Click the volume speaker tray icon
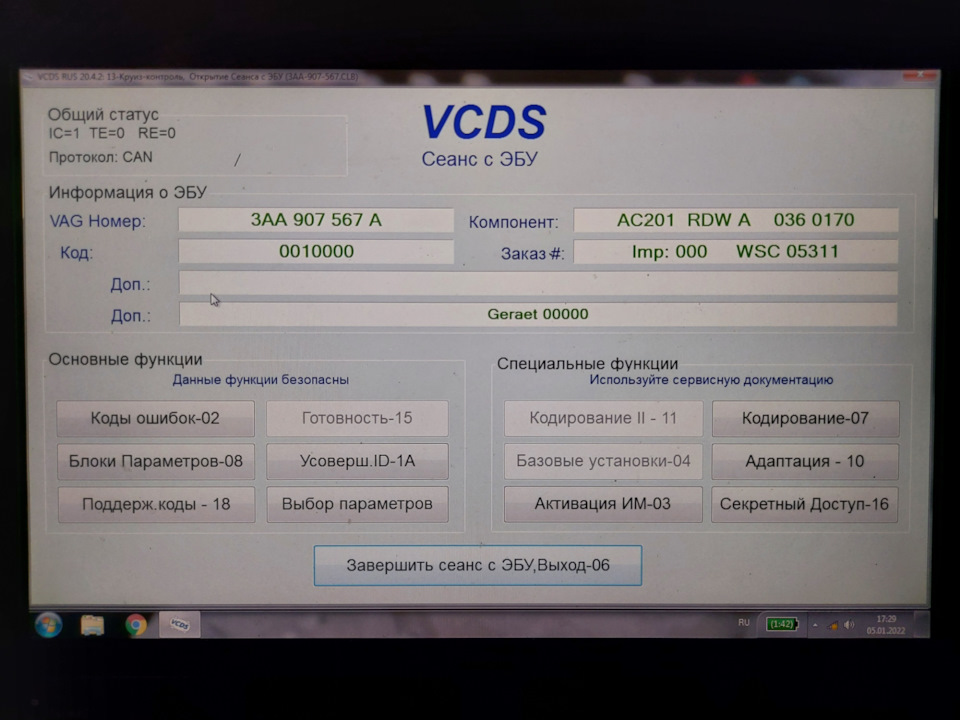Screen dimensions: 960x720 click(x=849, y=625)
